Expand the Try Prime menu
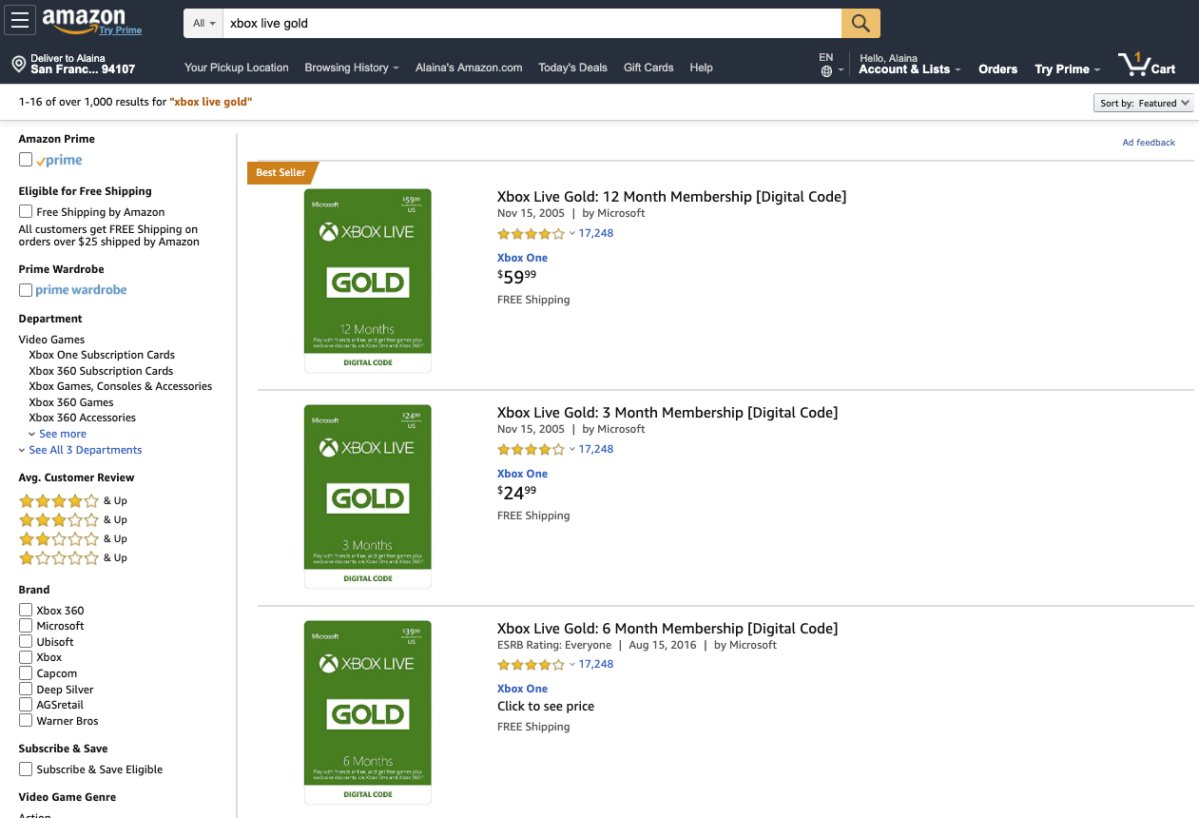The width and height of the screenshot is (1199, 818). (x=1067, y=69)
